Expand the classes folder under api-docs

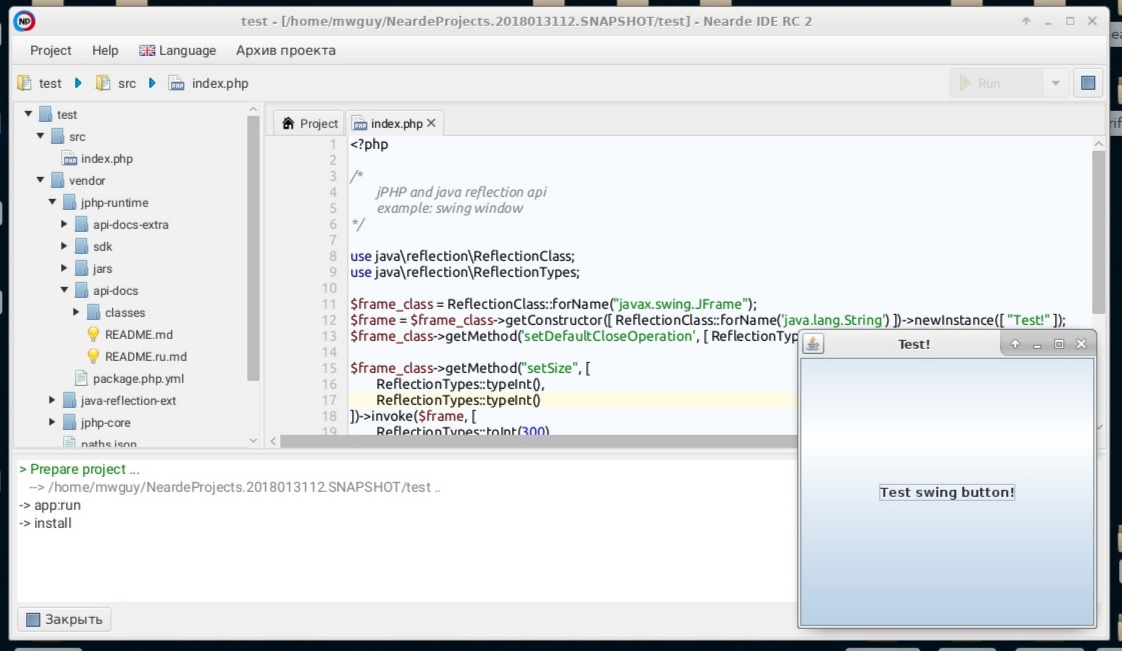pyautogui.click(x=75, y=312)
